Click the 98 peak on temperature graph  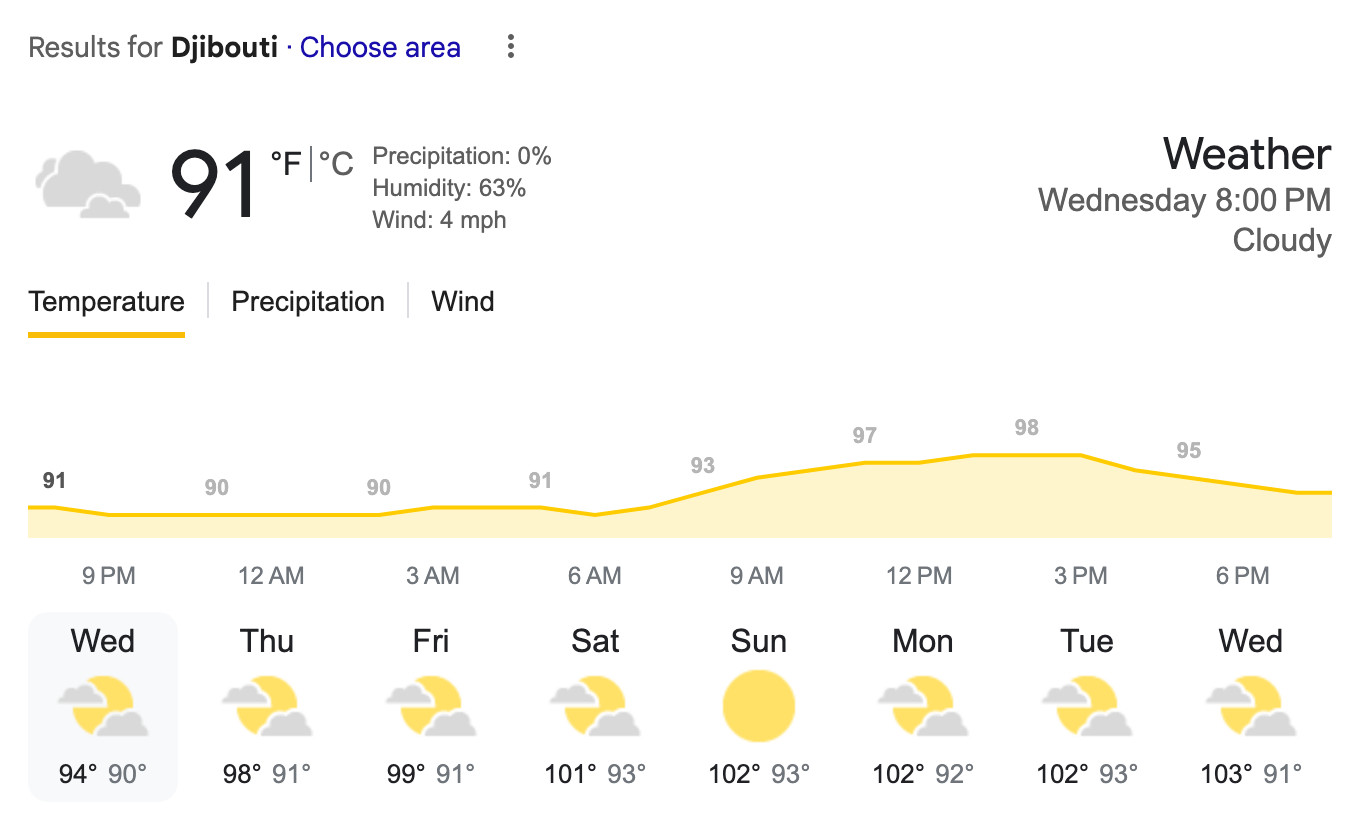click(x=1027, y=429)
